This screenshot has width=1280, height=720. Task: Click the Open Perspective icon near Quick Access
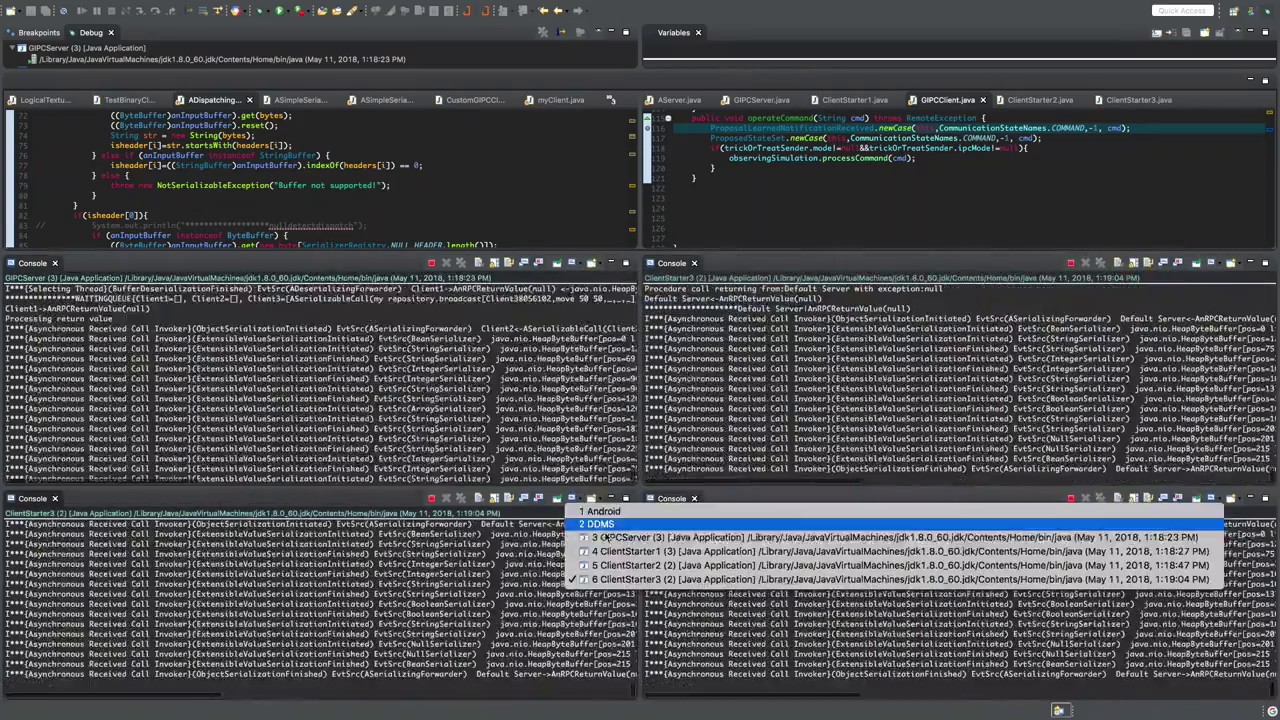coord(1234,11)
